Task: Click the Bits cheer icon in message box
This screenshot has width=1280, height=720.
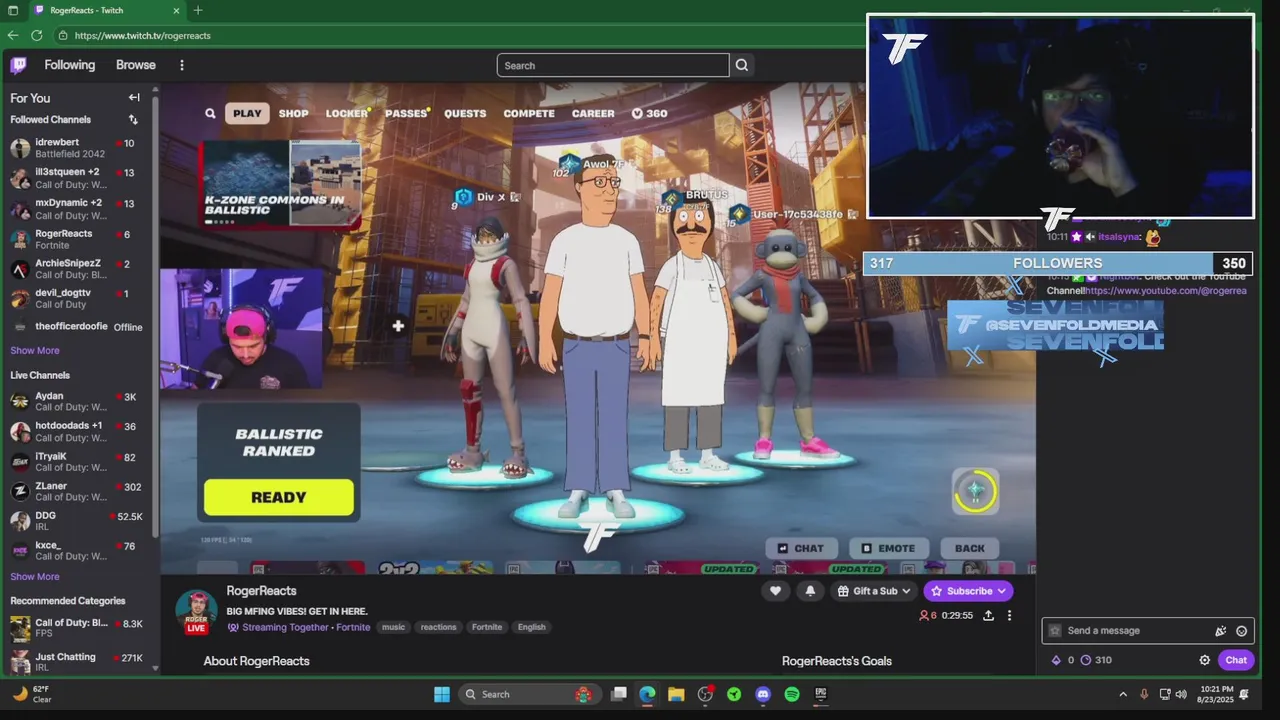Action: [1221, 631]
